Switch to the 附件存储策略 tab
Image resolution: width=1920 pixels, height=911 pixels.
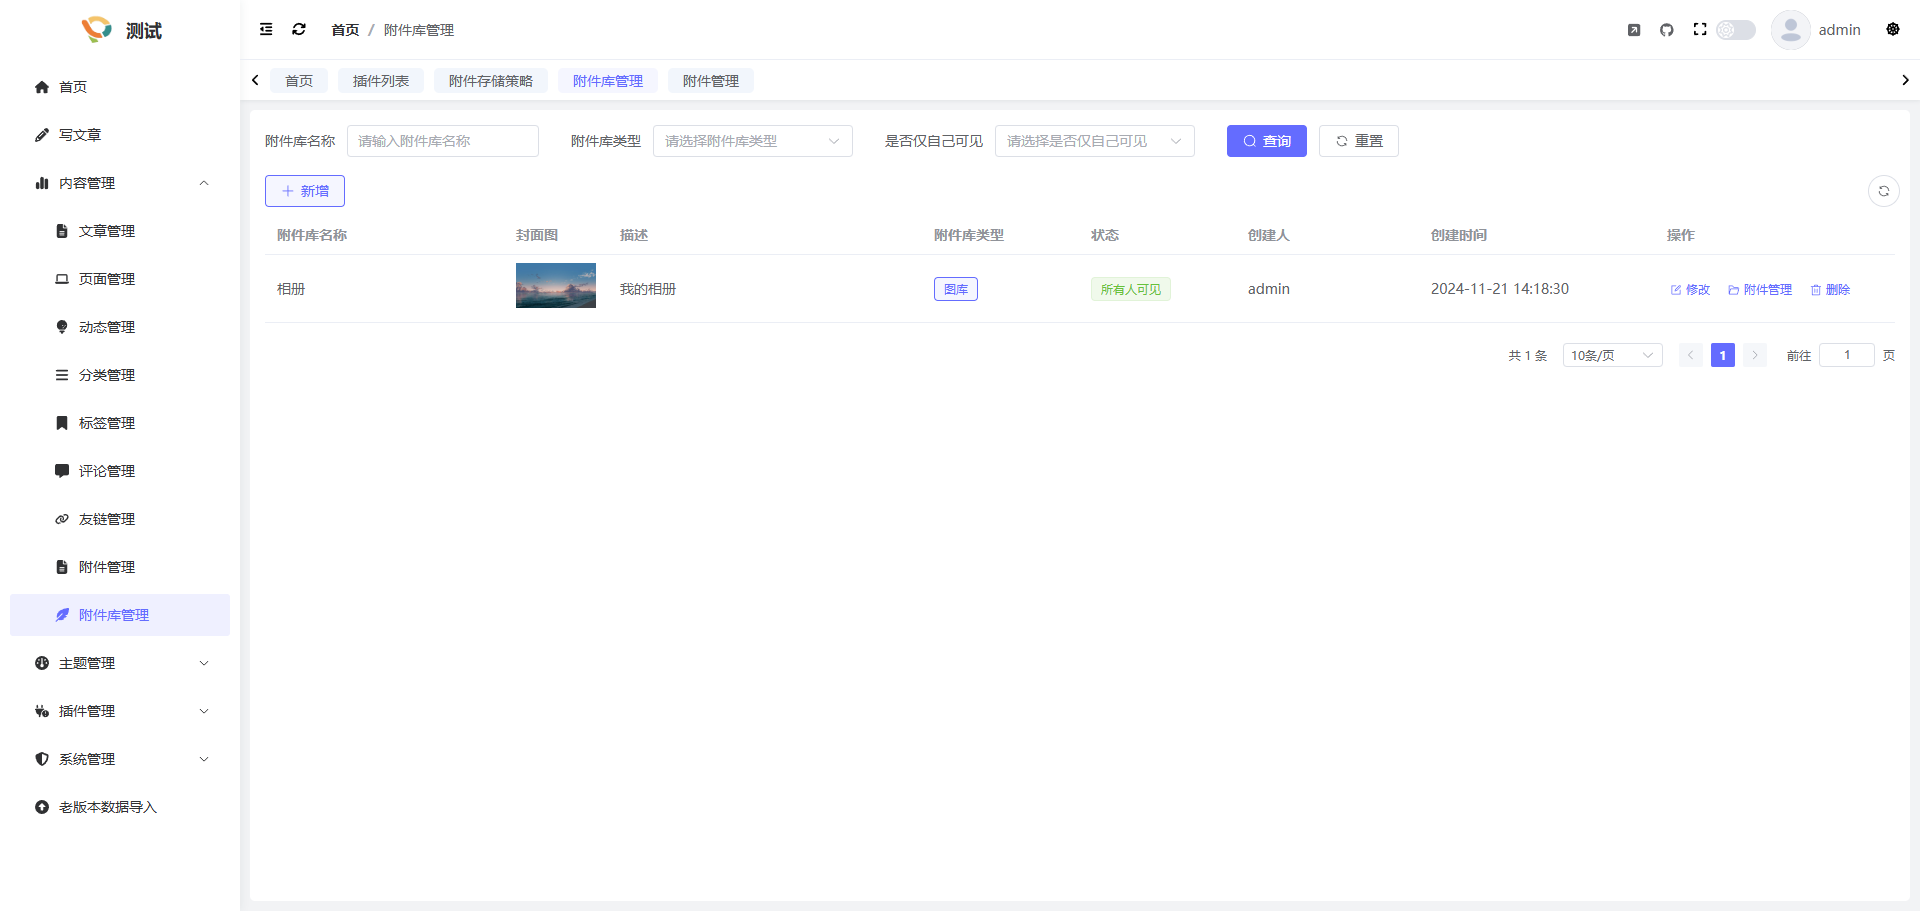coord(490,81)
